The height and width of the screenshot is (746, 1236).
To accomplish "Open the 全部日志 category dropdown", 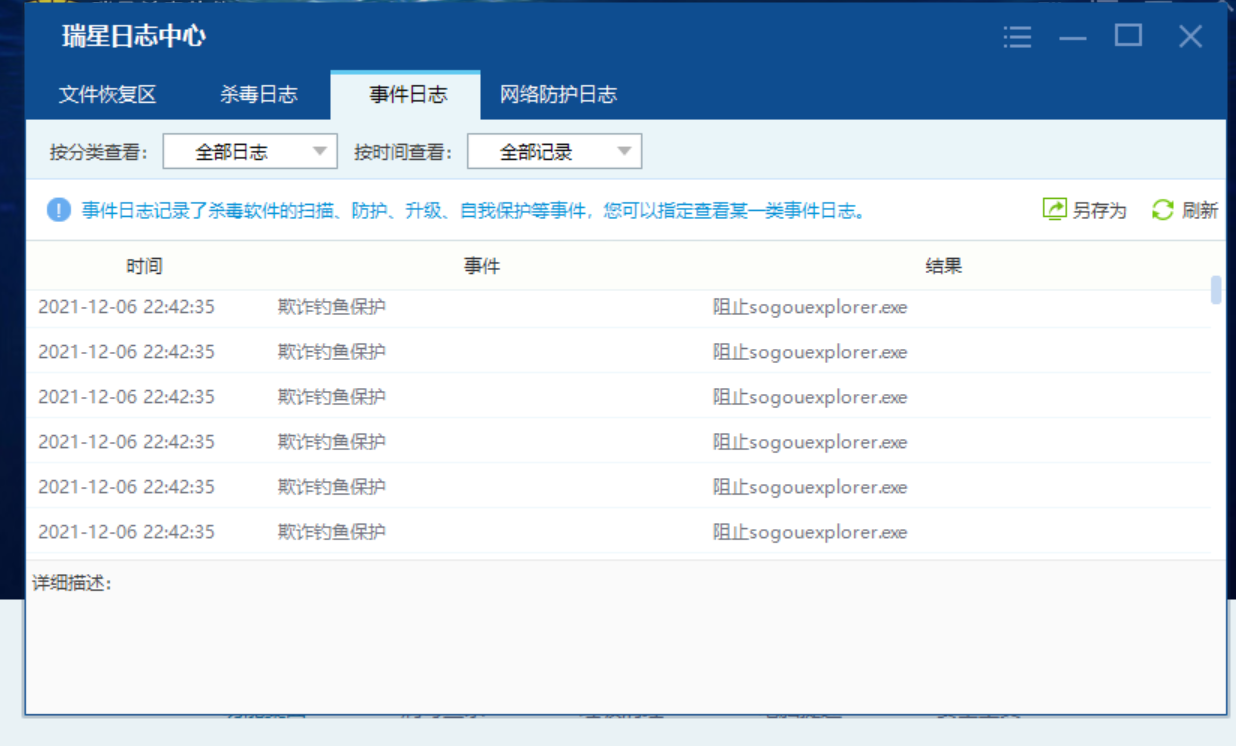I will pos(250,152).
